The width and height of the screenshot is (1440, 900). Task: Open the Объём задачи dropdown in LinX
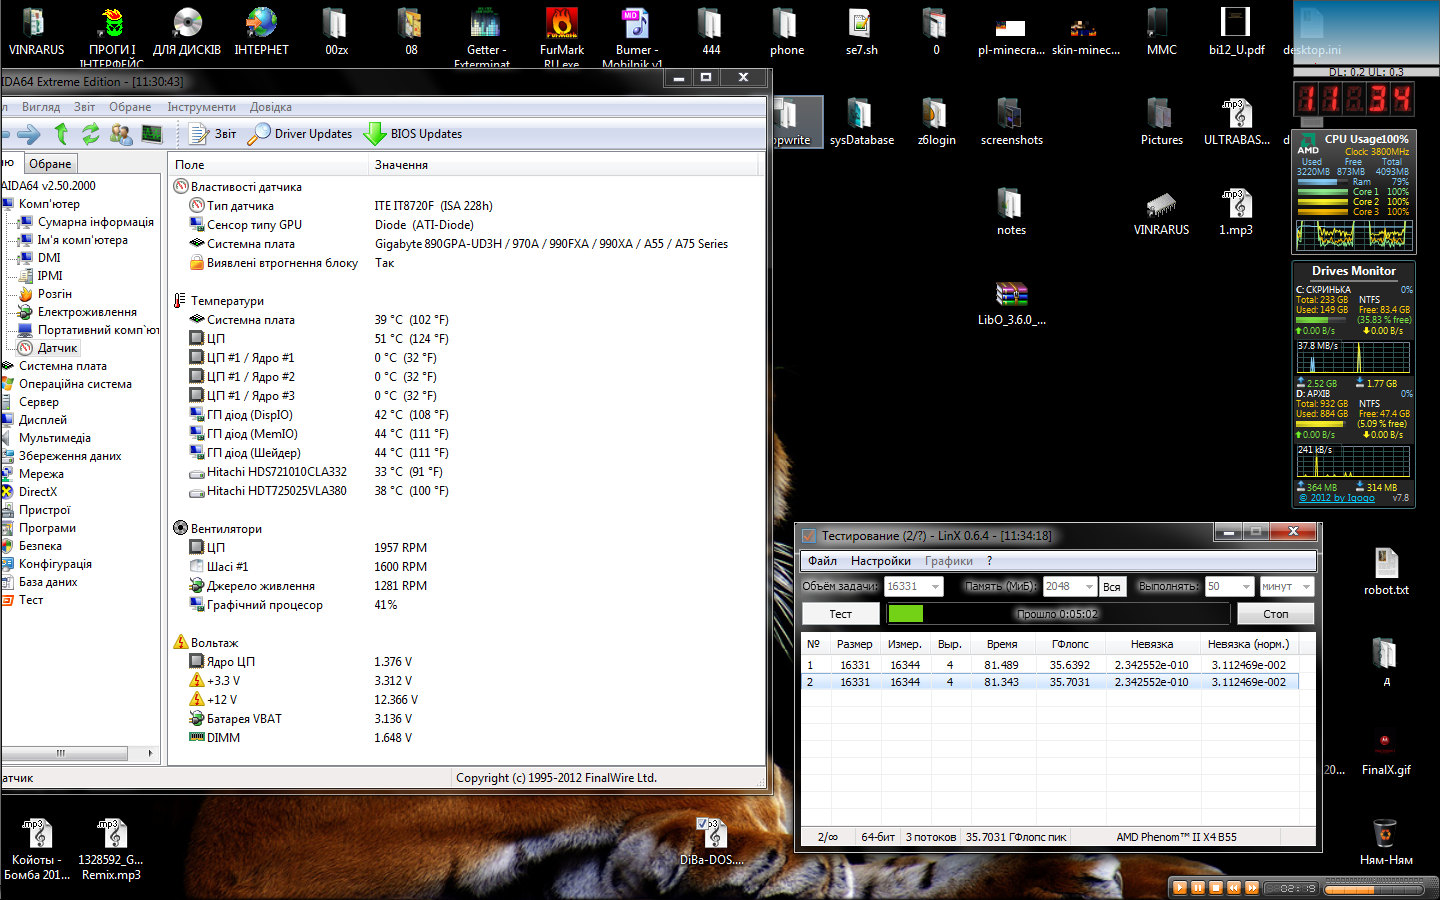click(914, 587)
